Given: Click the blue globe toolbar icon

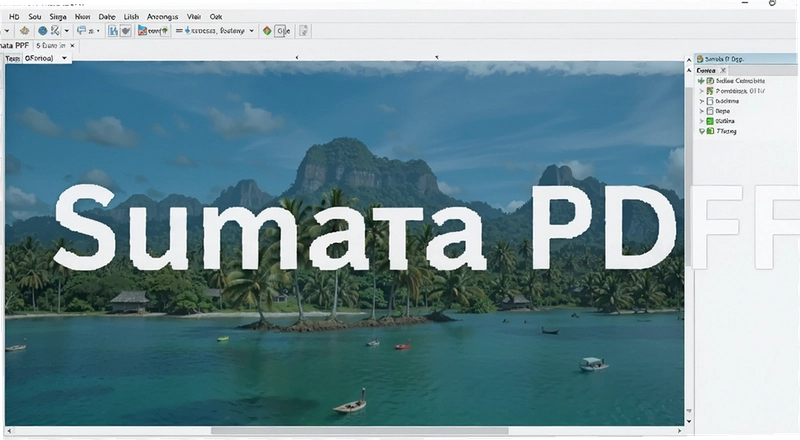Looking at the screenshot, I should click(43, 31).
